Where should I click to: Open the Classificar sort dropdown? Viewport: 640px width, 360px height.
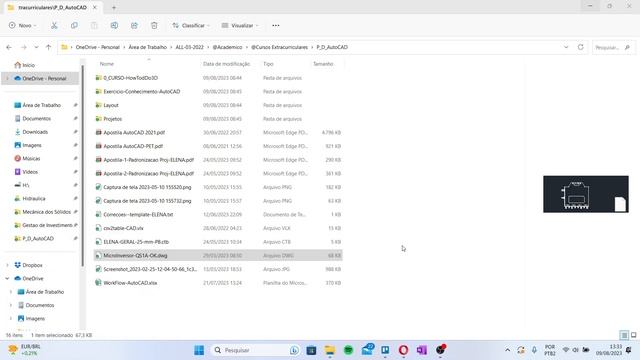[191, 25]
